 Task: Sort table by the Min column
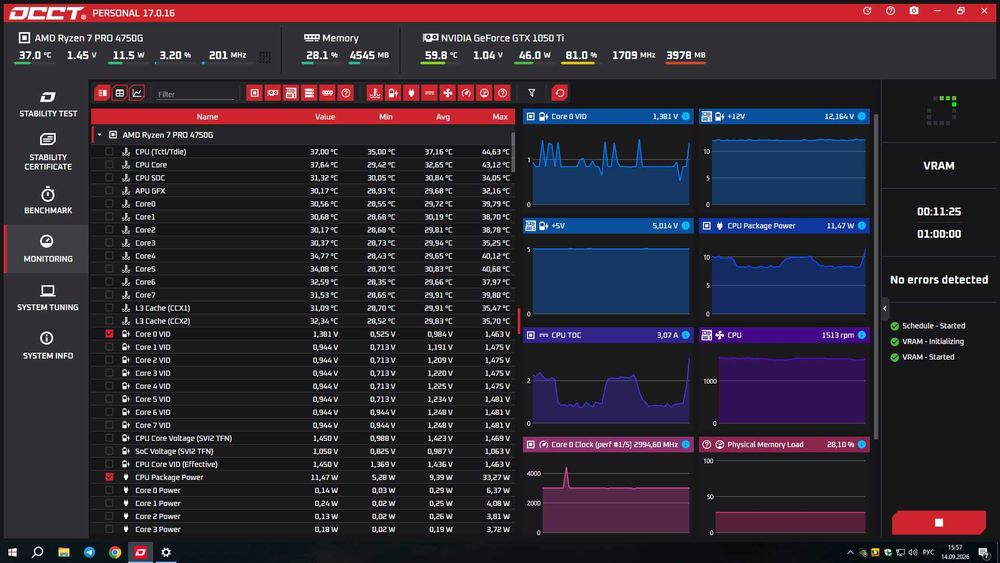[385, 117]
